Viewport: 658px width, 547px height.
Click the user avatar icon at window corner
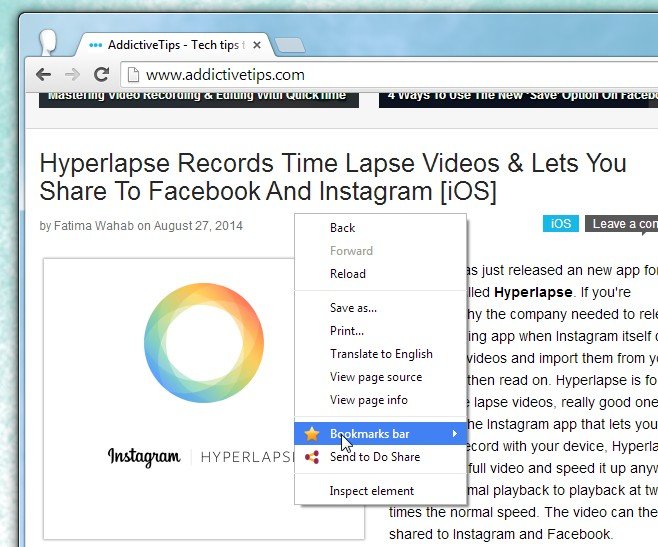(48, 42)
